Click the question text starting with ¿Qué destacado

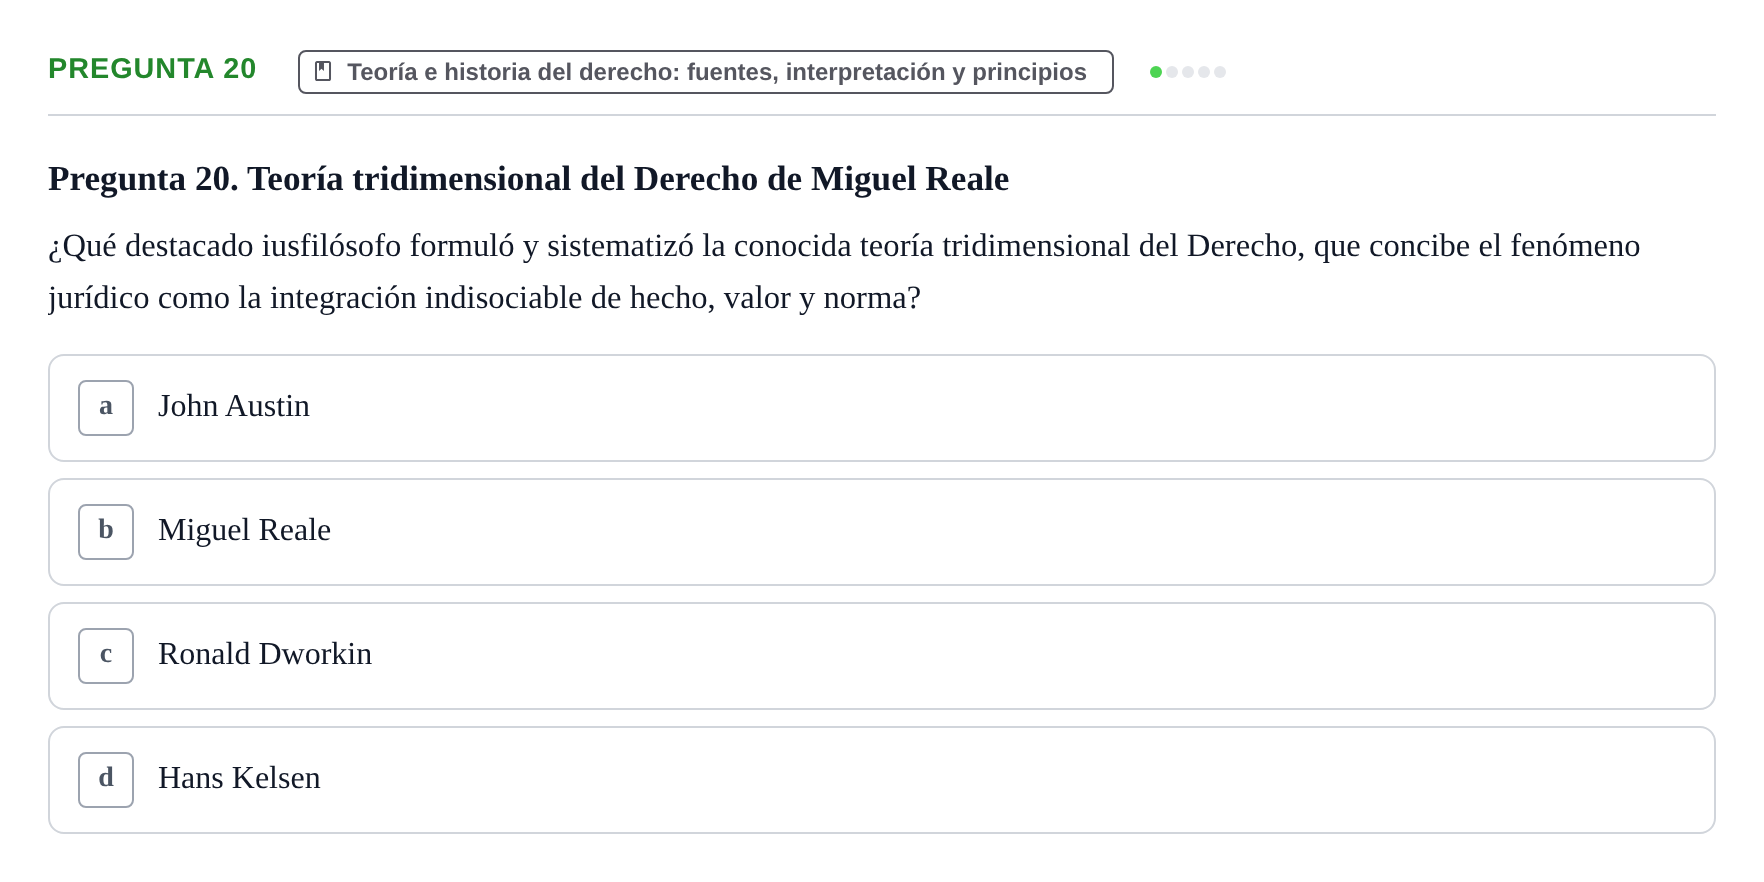click(844, 271)
